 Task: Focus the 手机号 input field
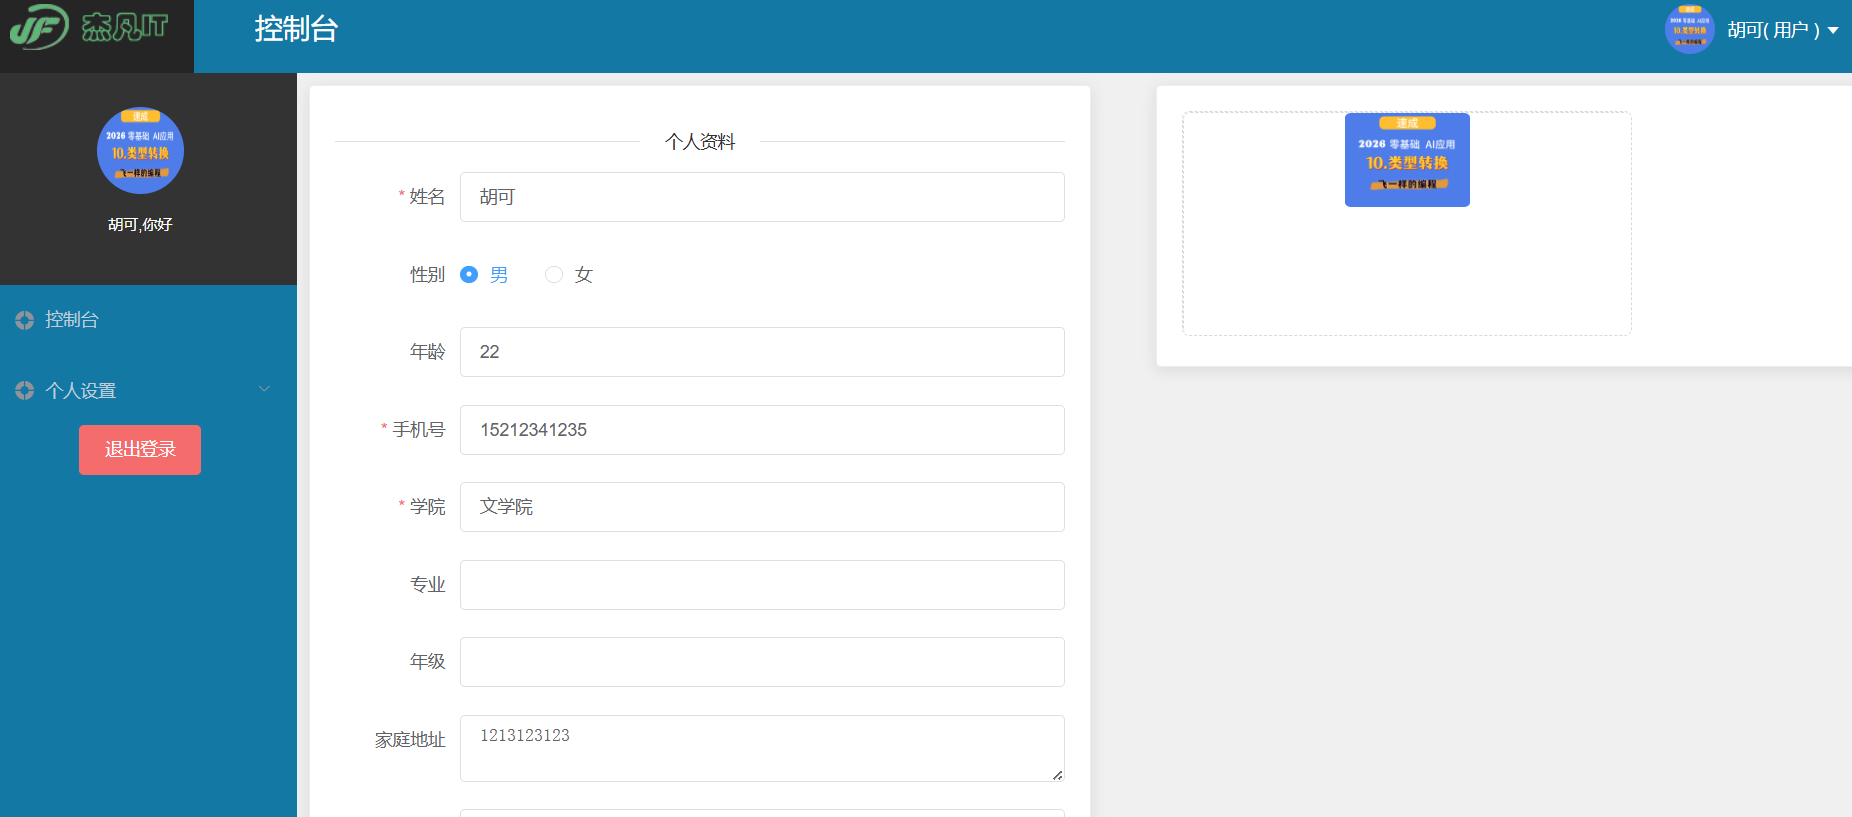(762, 430)
